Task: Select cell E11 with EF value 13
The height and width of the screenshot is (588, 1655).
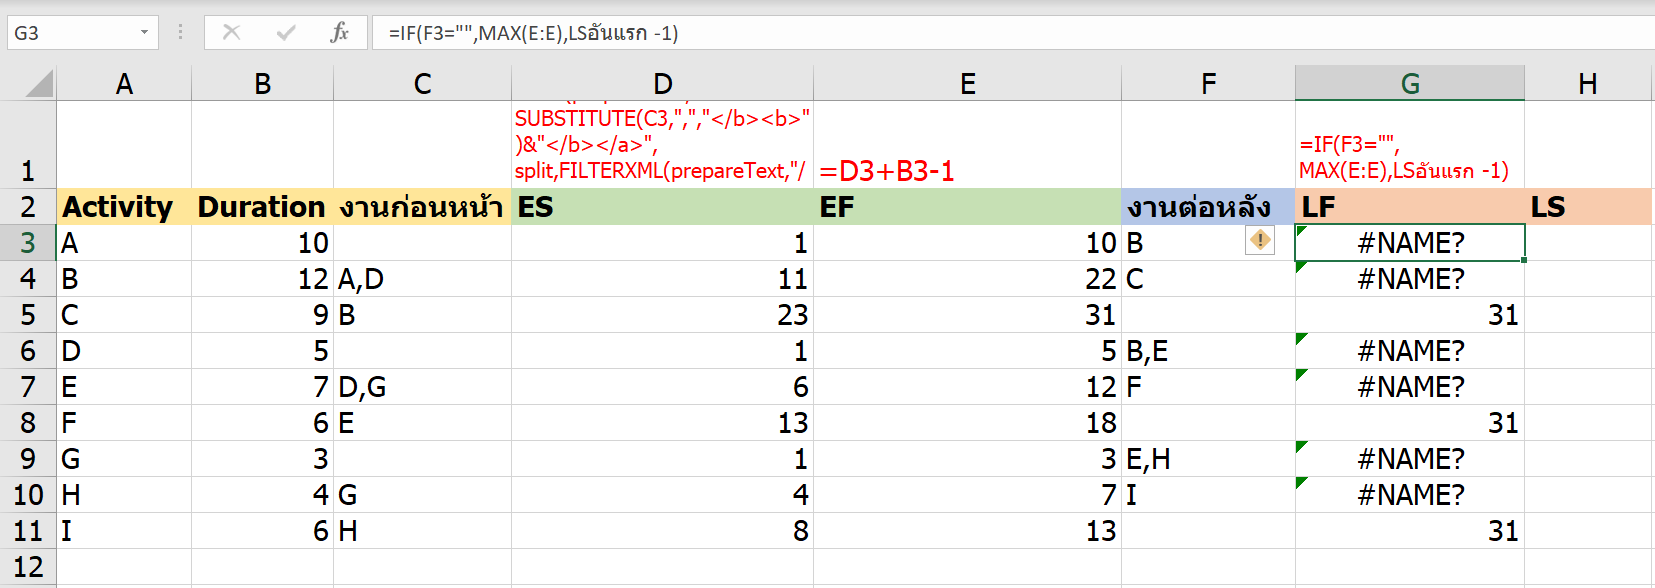Action: coord(967,531)
